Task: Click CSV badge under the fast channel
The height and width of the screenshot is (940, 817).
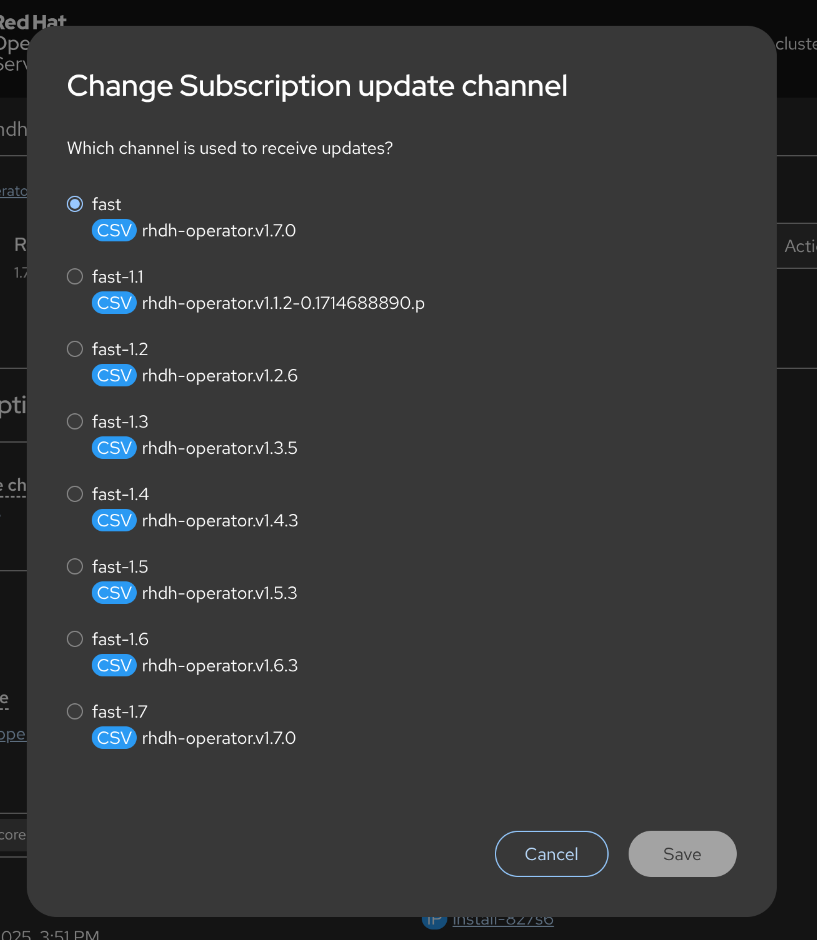Action: [114, 231]
